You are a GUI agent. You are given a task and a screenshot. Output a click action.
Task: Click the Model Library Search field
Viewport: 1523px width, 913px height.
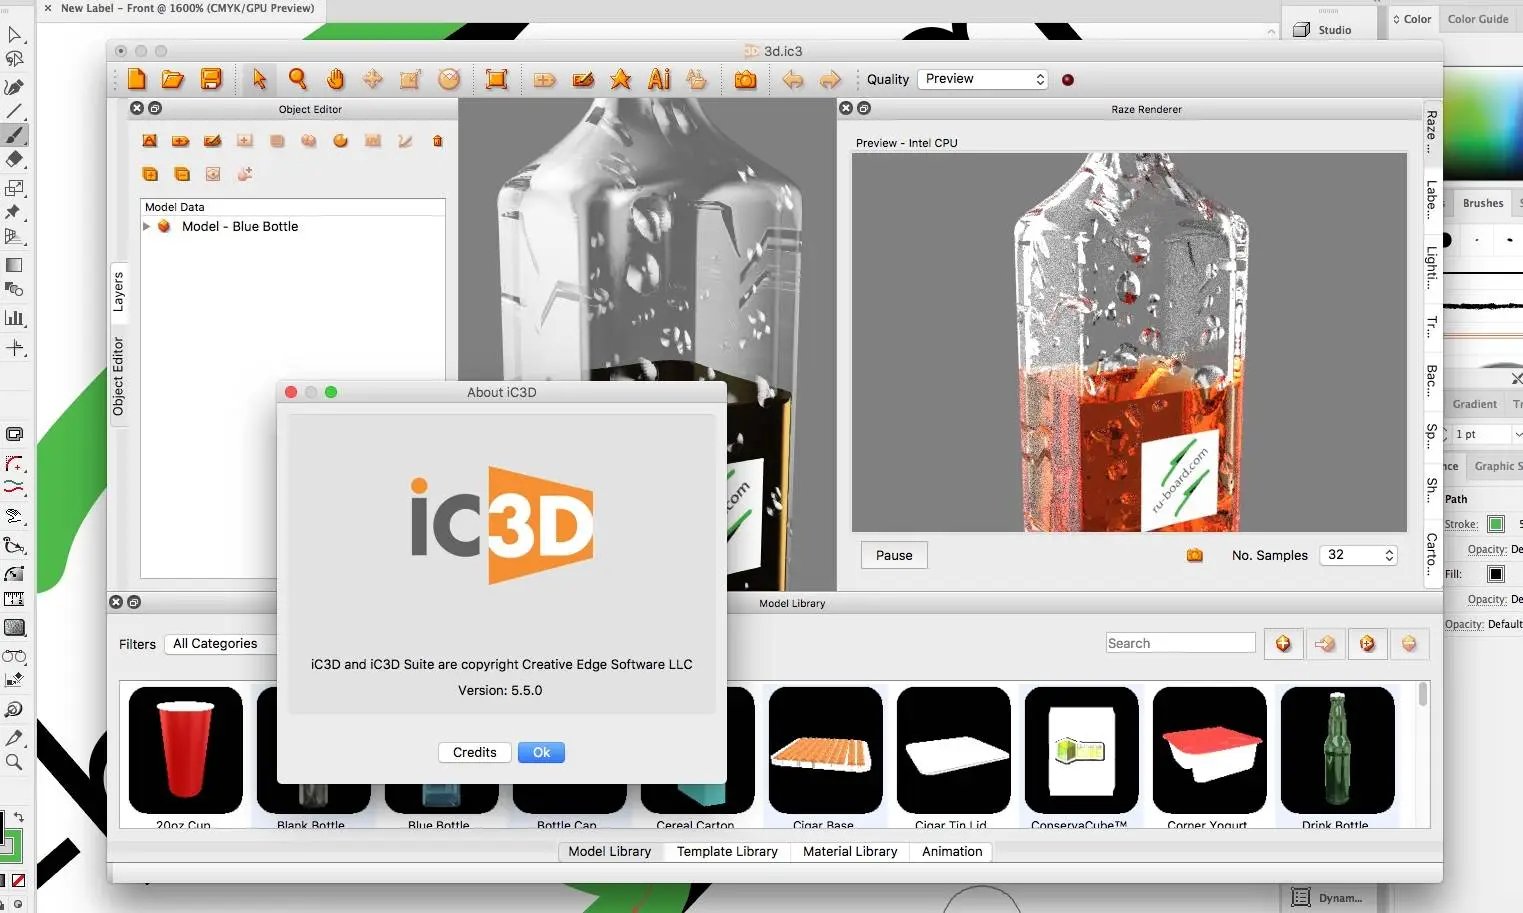(1180, 643)
